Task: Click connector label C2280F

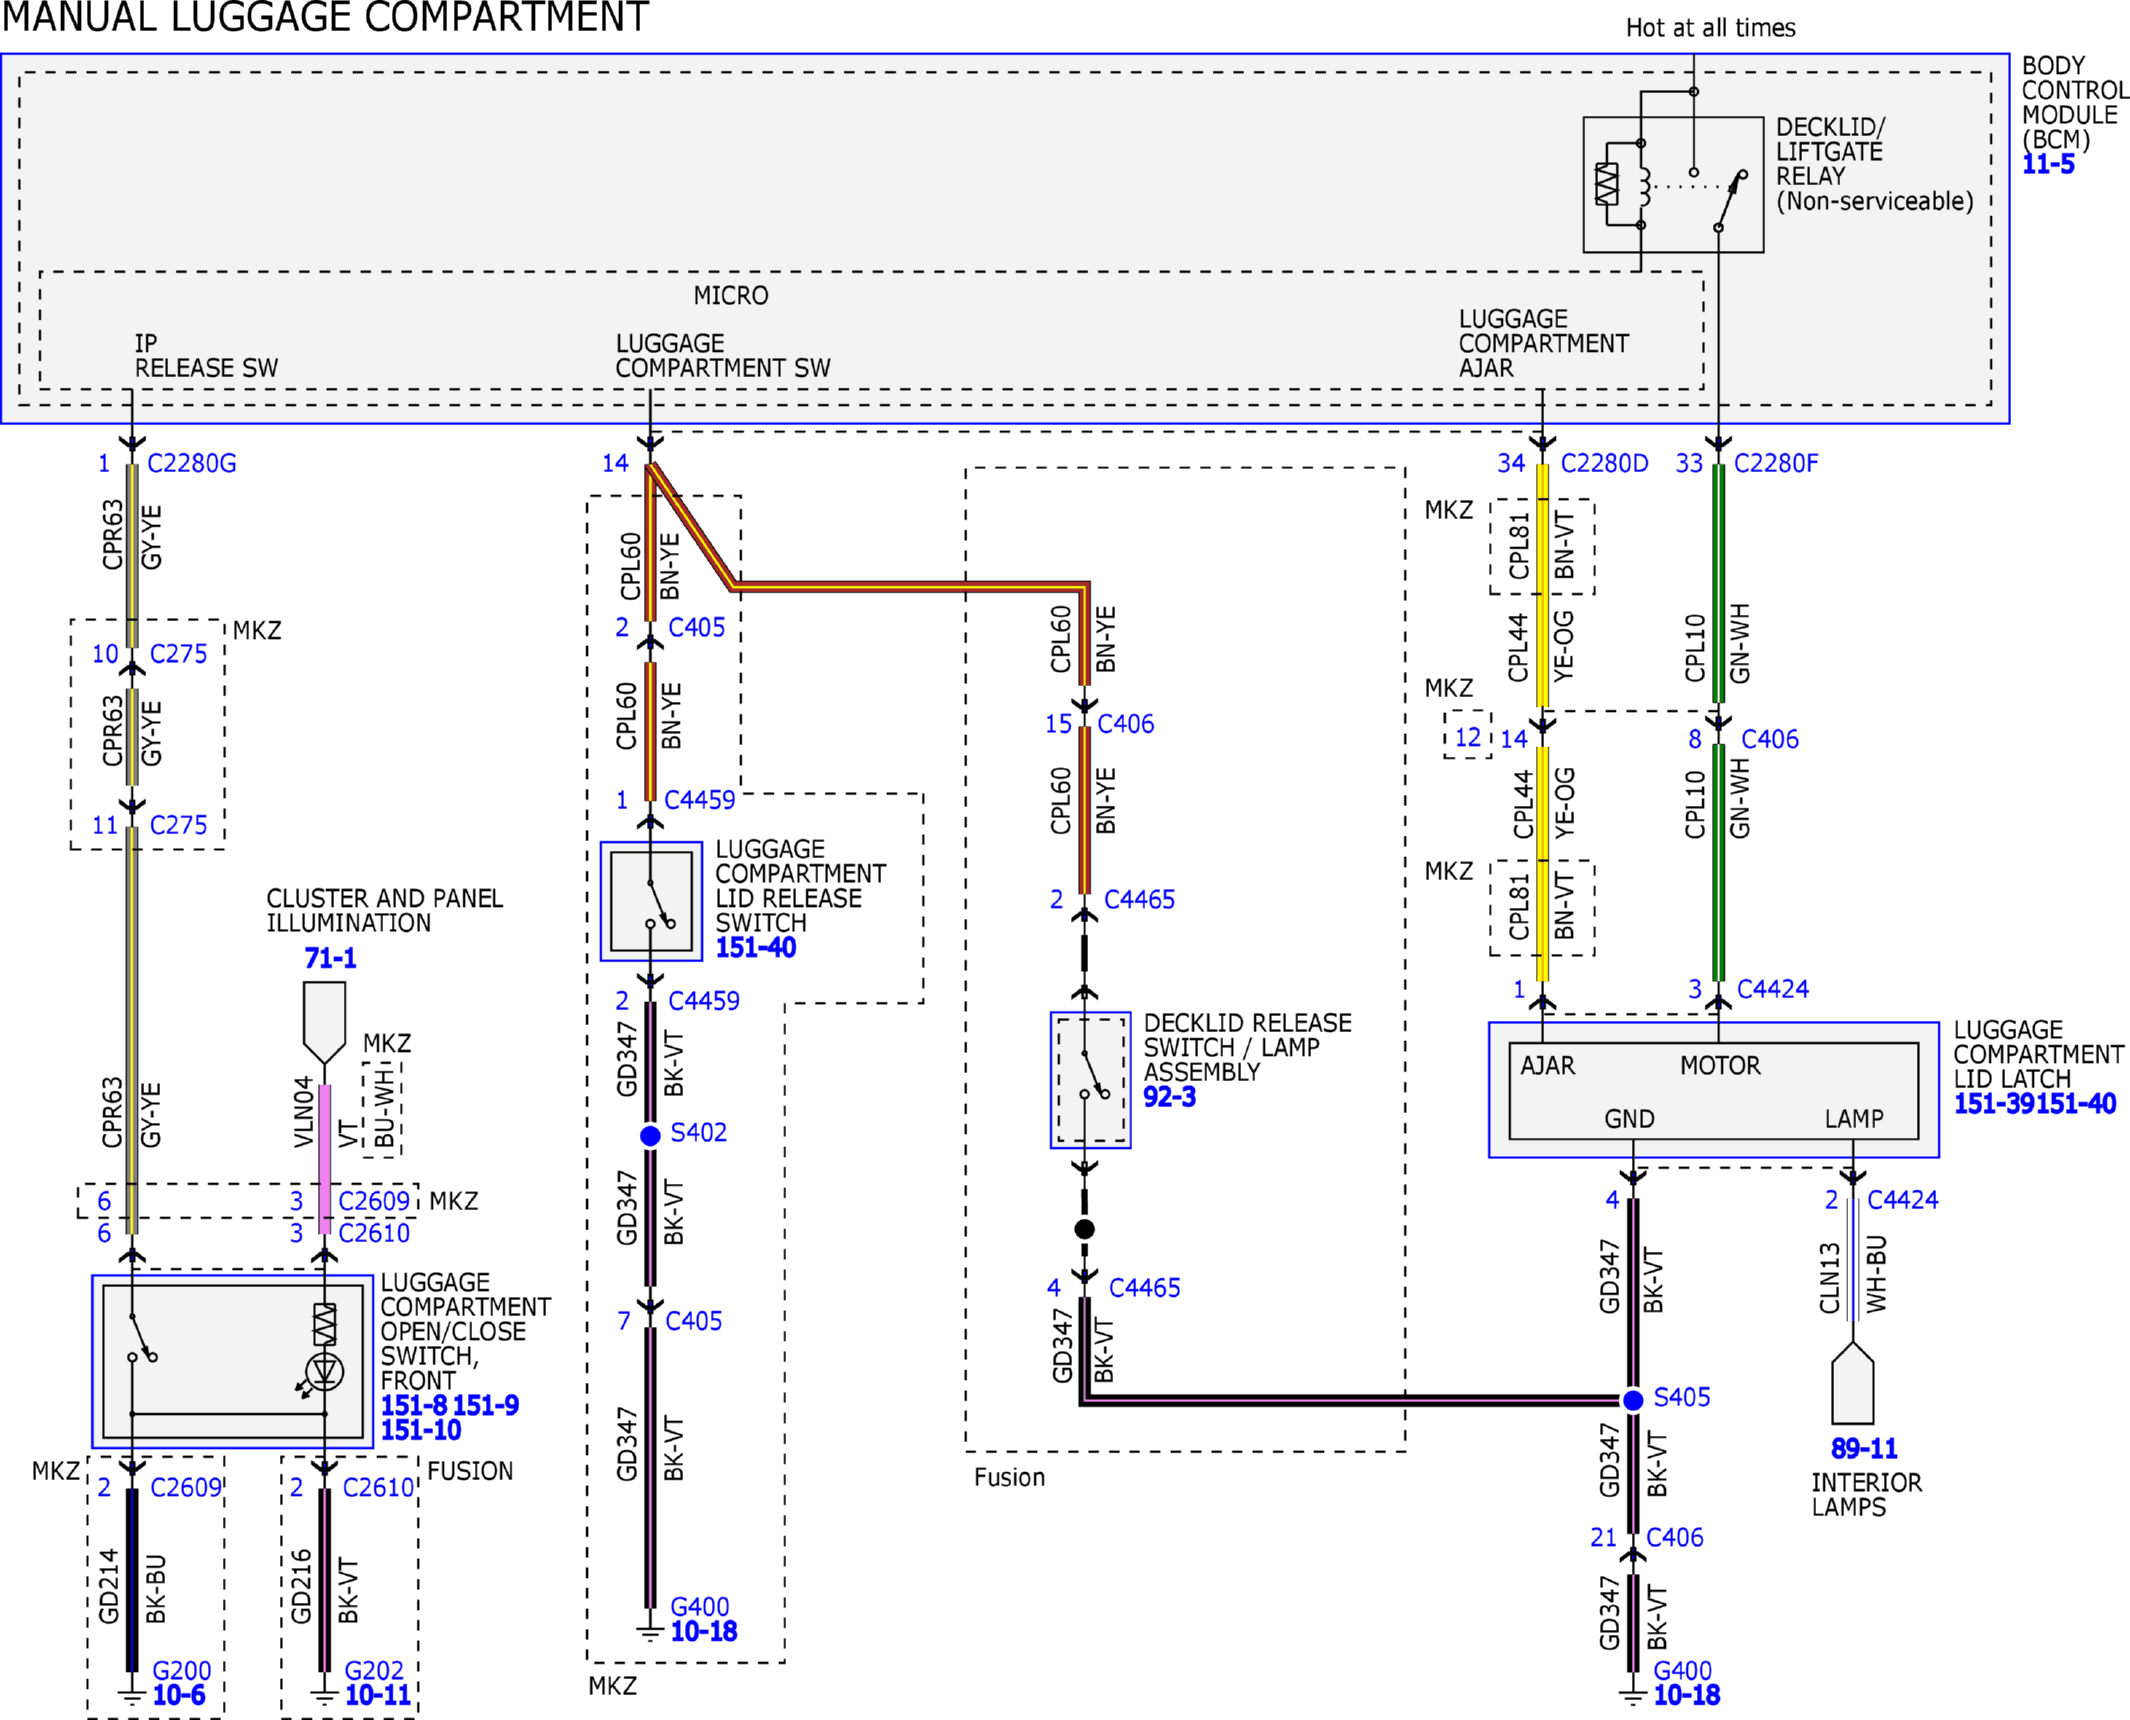Action: point(1776,463)
